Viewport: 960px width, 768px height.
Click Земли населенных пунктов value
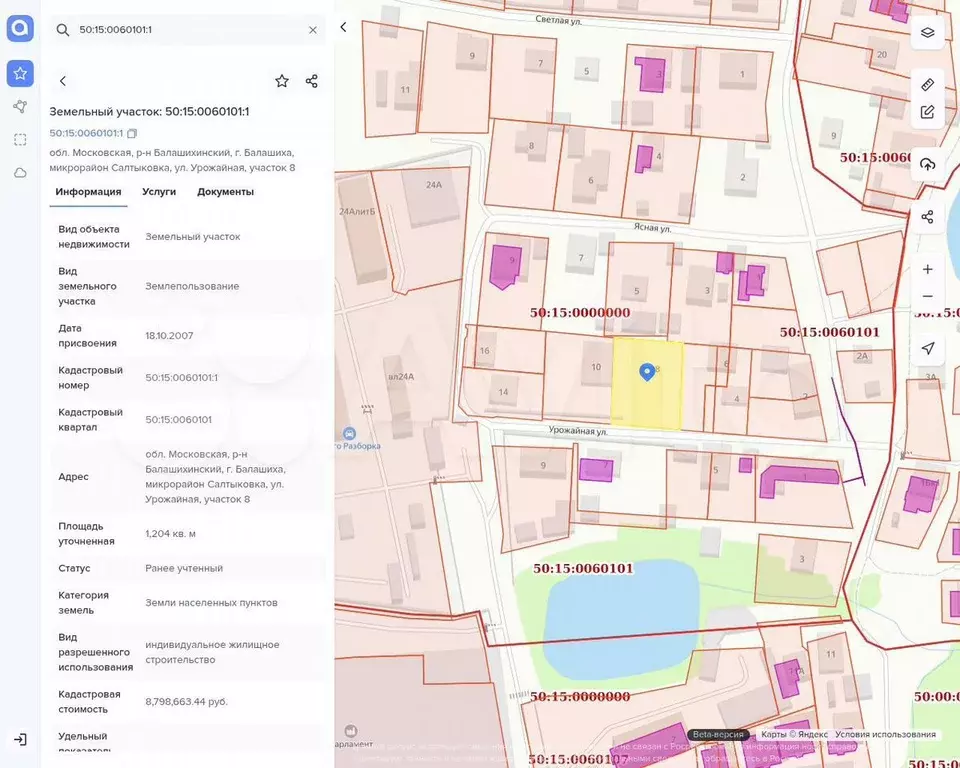tap(211, 603)
